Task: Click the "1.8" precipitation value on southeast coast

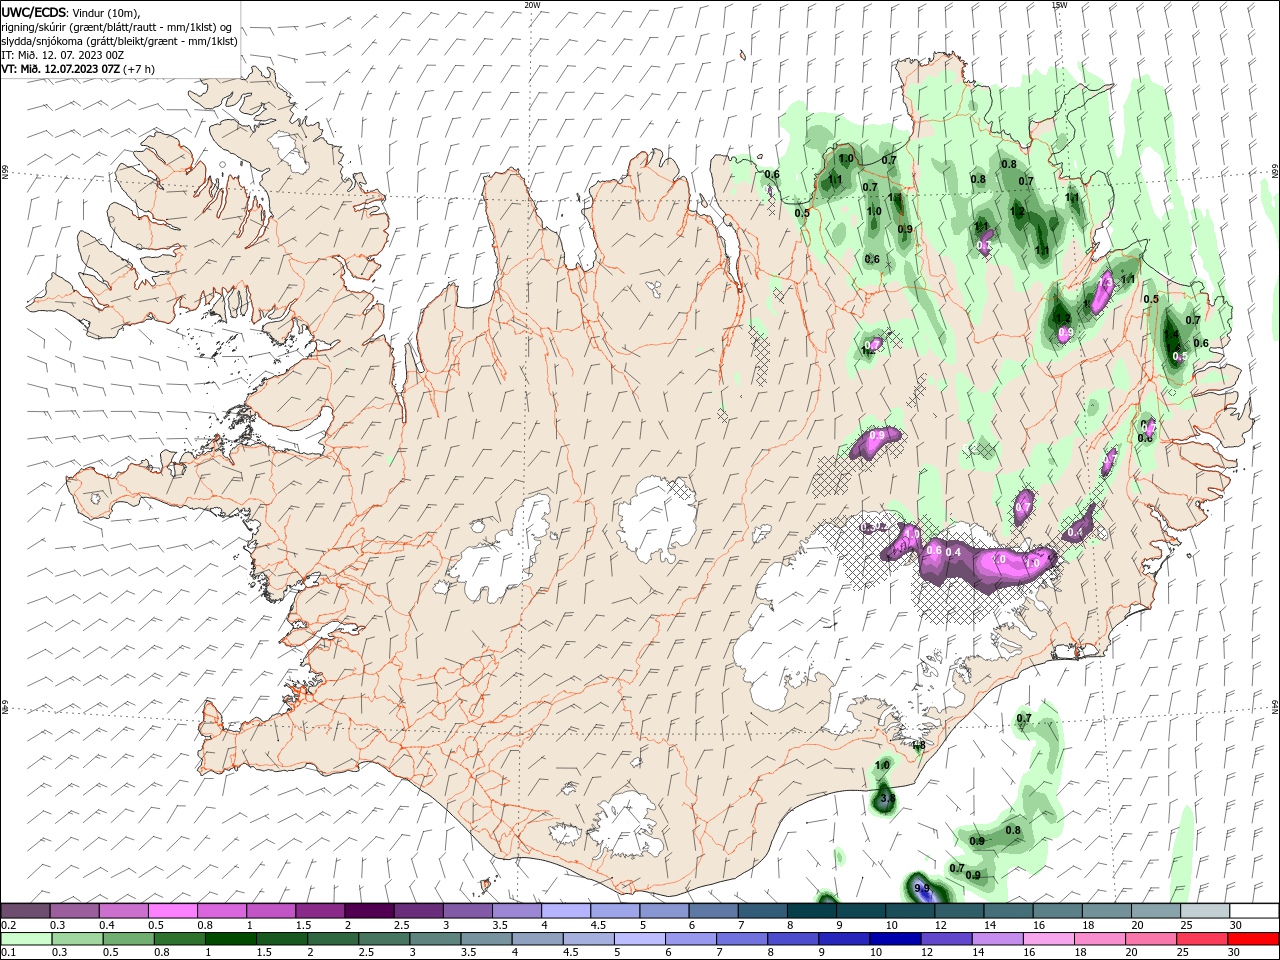Action: [x=919, y=744]
